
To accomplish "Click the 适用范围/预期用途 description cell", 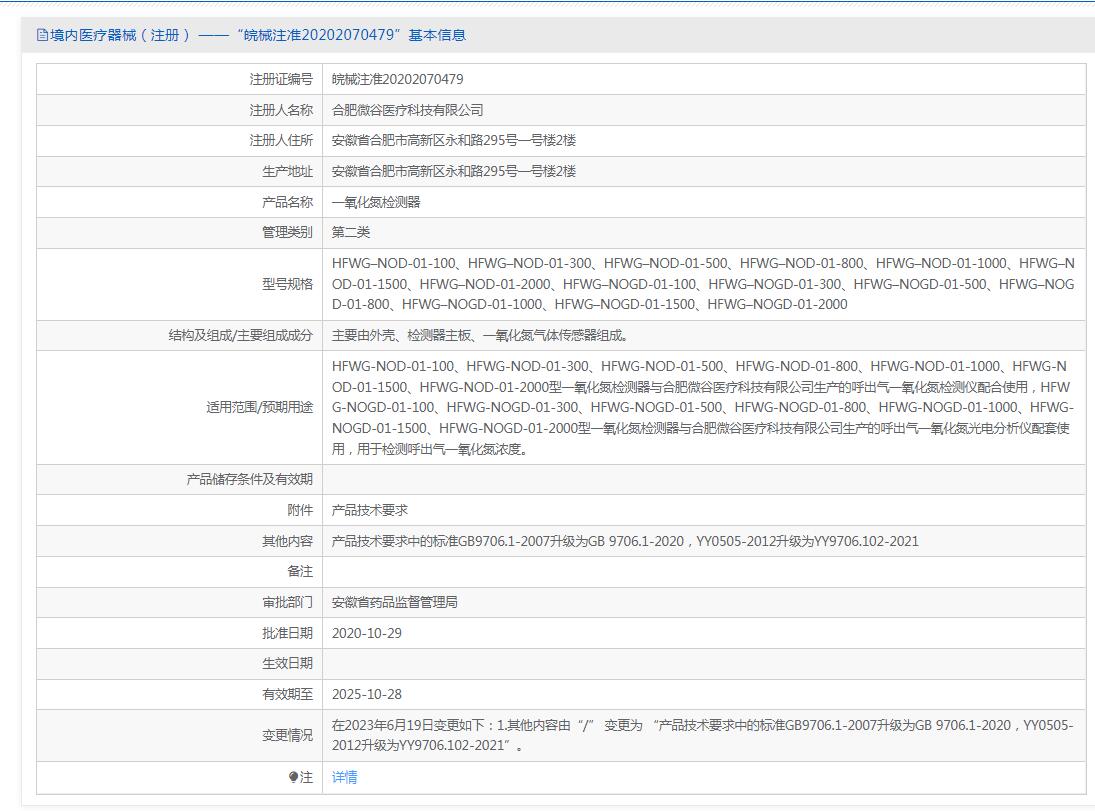I will (702, 408).
